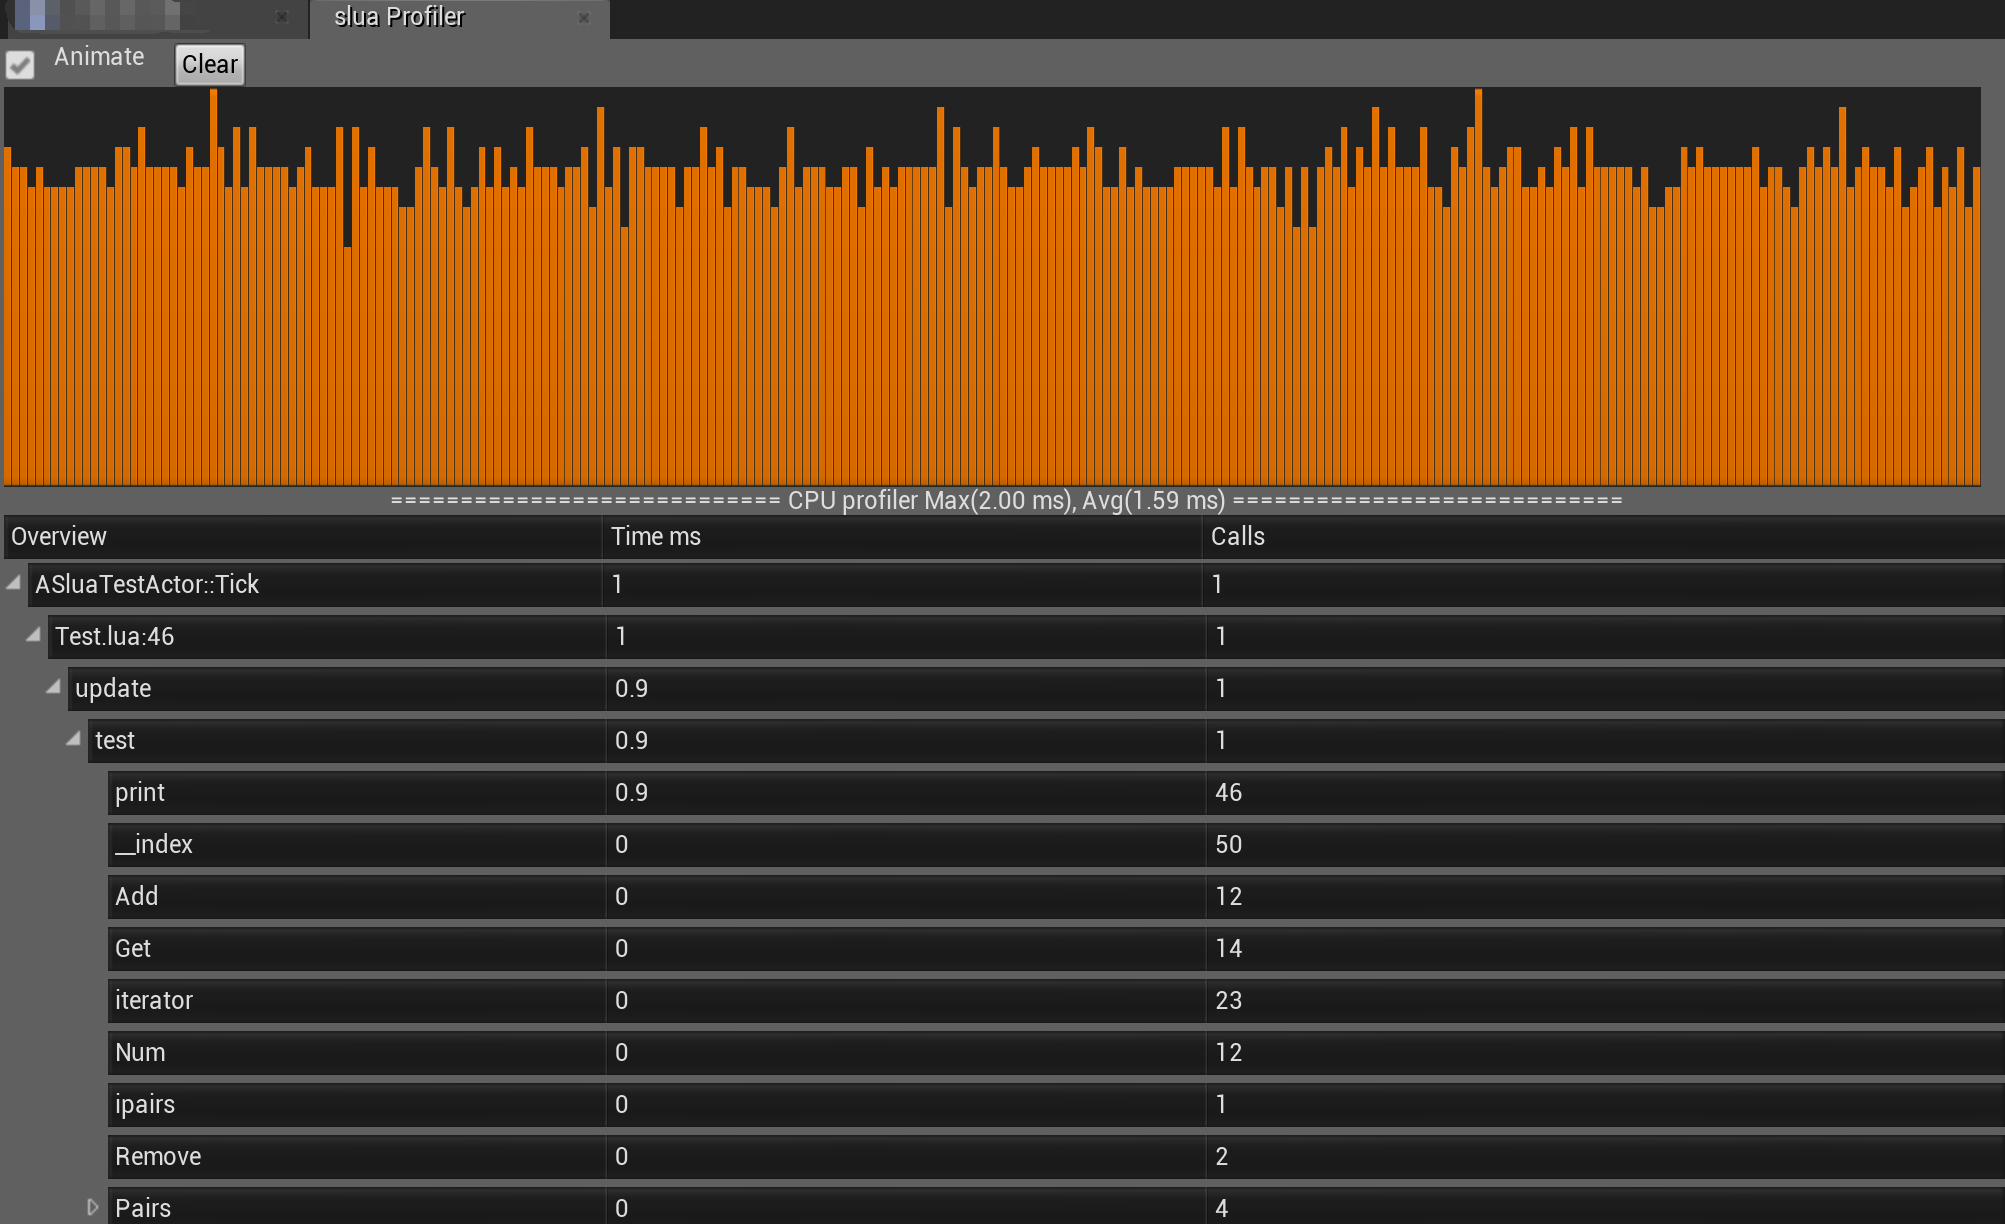2005x1224 pixels.
Task: Collapse the ASluaTestActor::Tick node
Action: (14, 583)
